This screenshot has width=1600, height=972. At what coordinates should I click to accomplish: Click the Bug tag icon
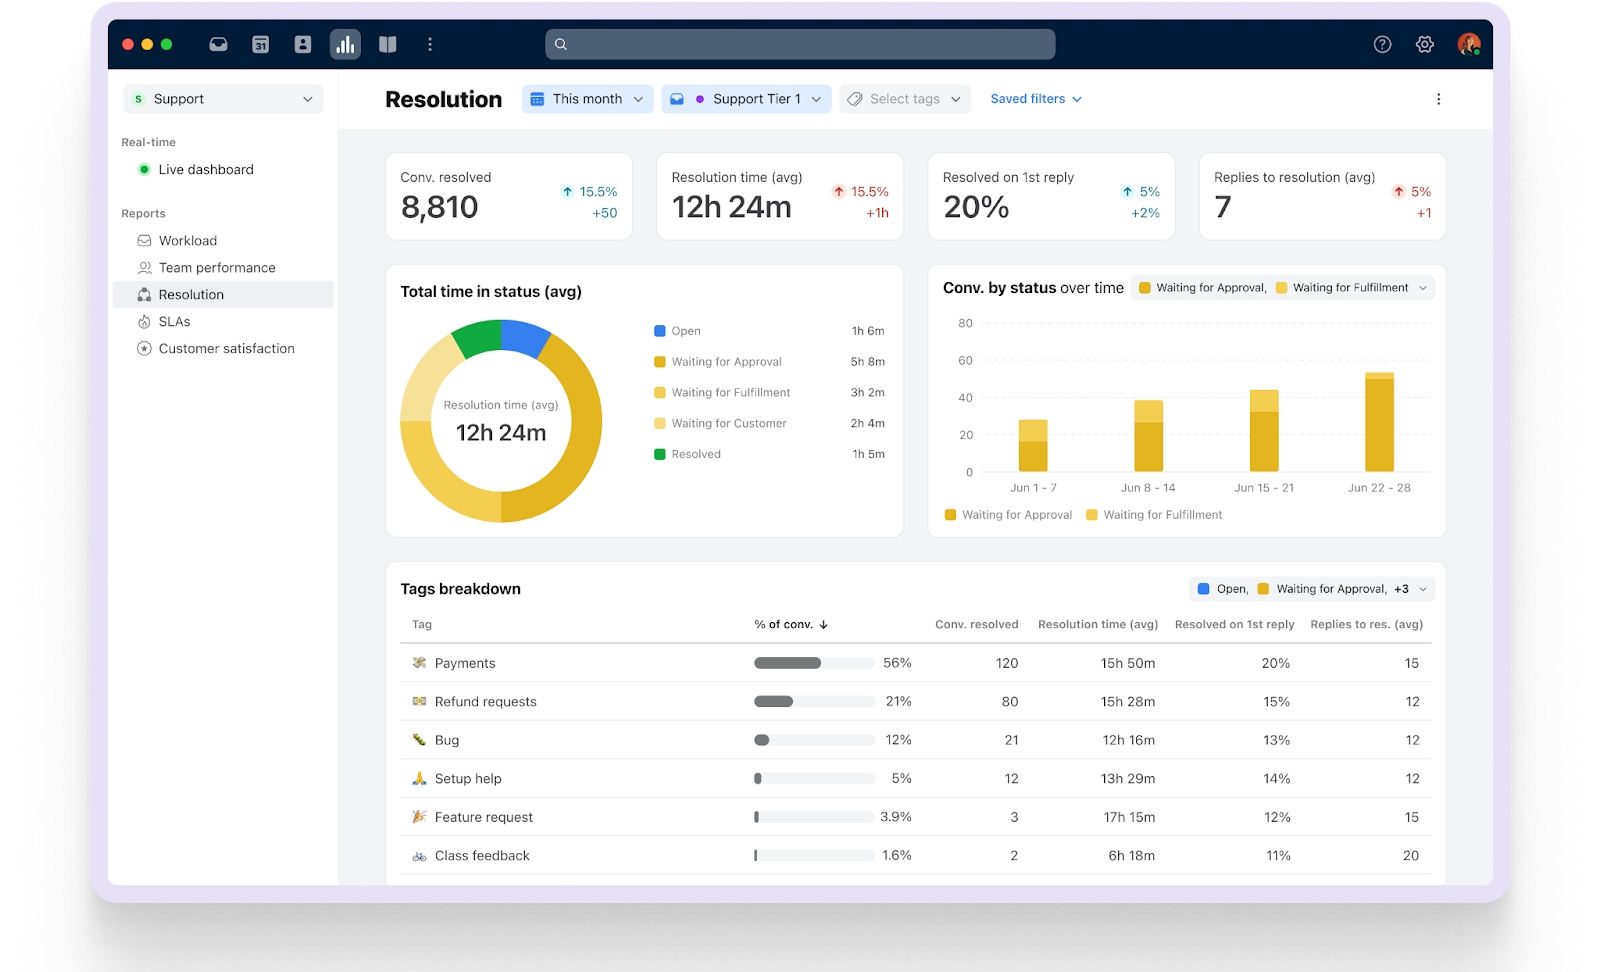pyautogui.click(x=419, y=740)
